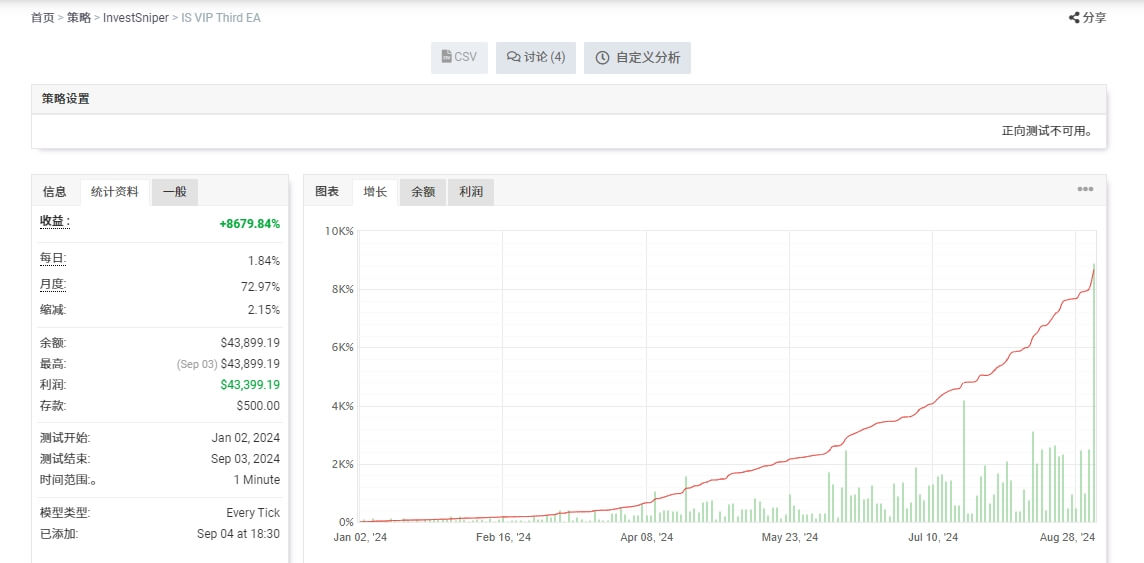Click the IS VIP Third EA breadcrumb
Viewport: 1144px width, 563px height.
click(x=220, y=18)
